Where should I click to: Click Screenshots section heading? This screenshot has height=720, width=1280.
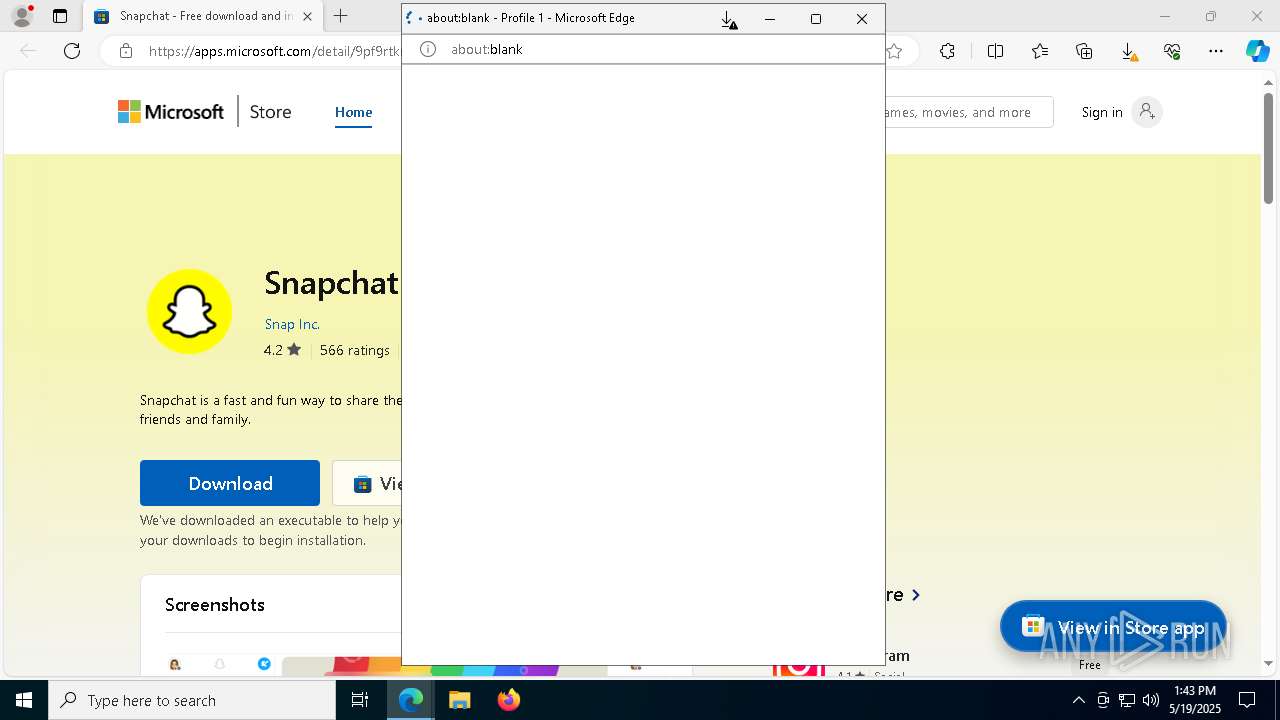point(215,605)
